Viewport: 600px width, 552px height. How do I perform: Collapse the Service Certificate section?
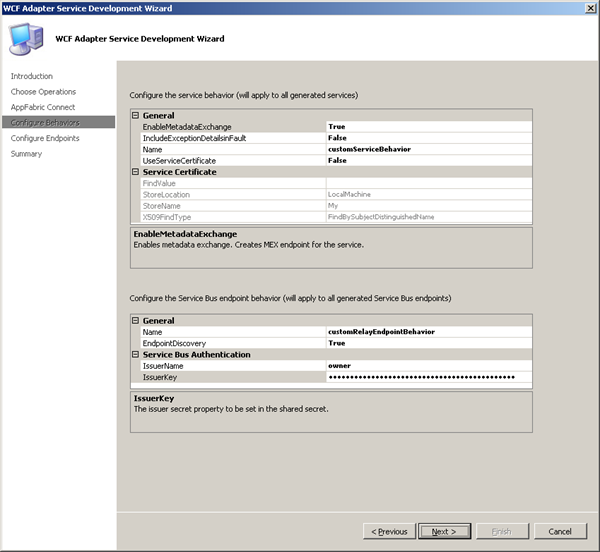click(135, 172)
